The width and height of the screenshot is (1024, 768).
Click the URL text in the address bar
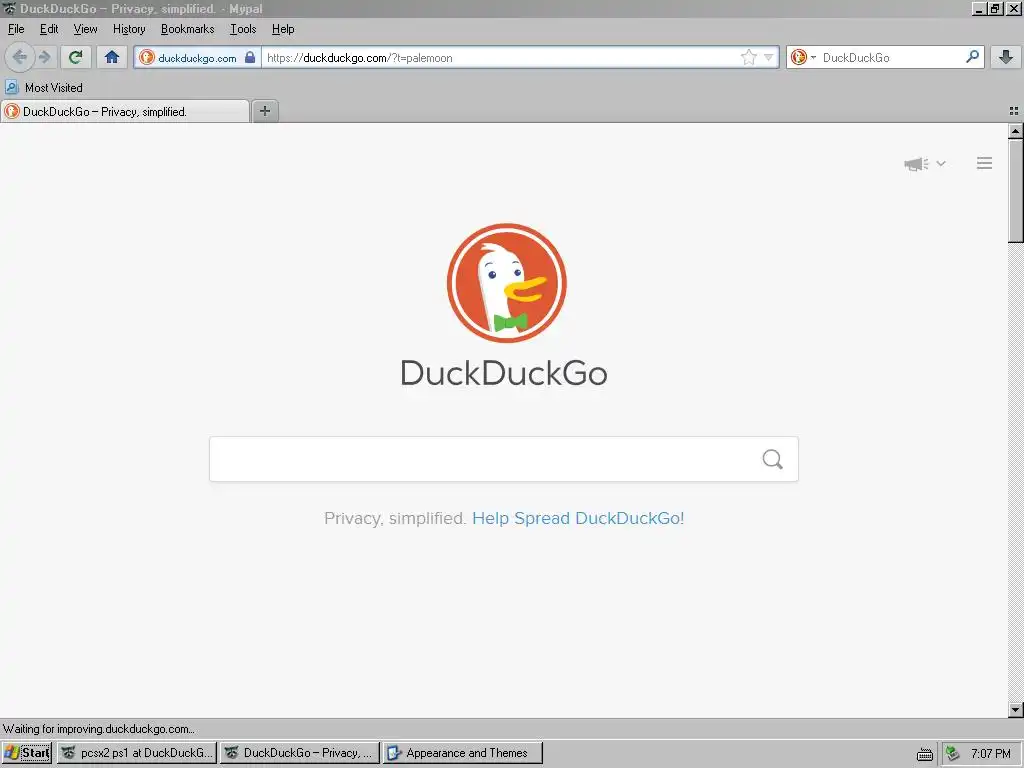tap(359, 57)
